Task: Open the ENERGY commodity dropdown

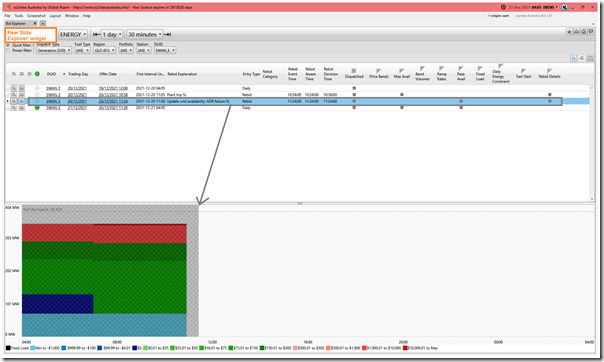Action: point(73,35)
